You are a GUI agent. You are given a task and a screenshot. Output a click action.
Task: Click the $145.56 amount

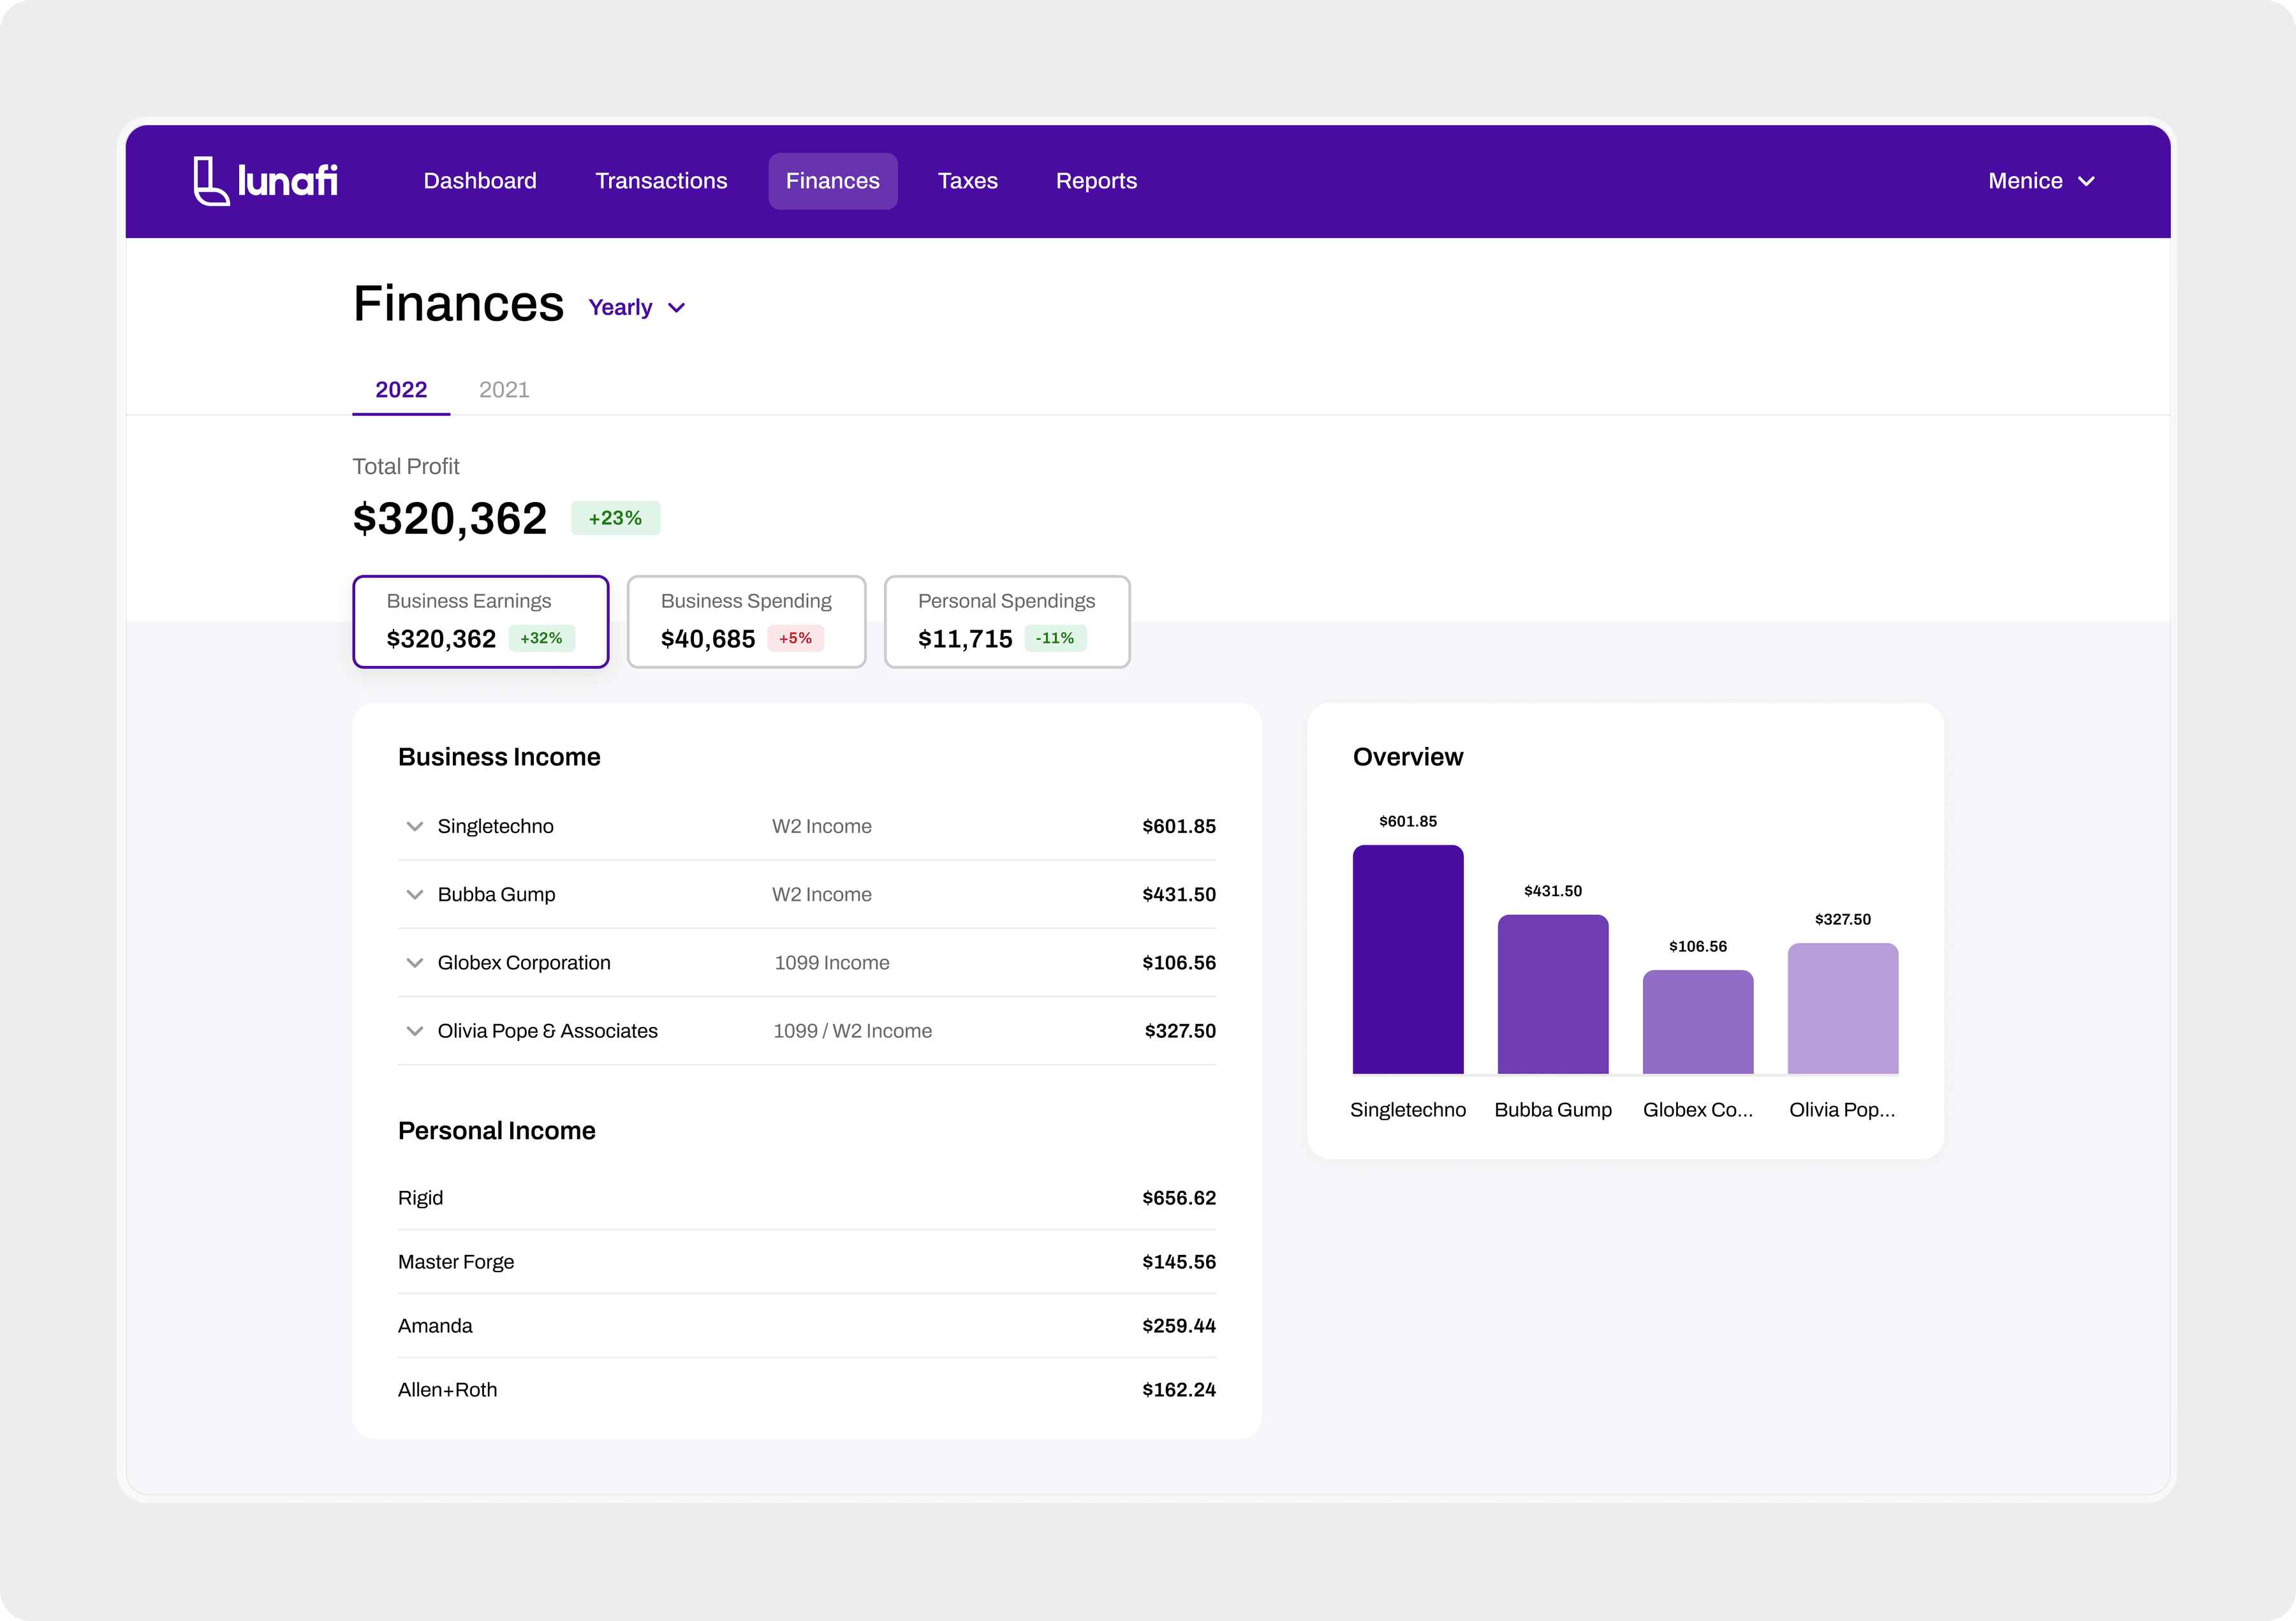point(1179,1262)
